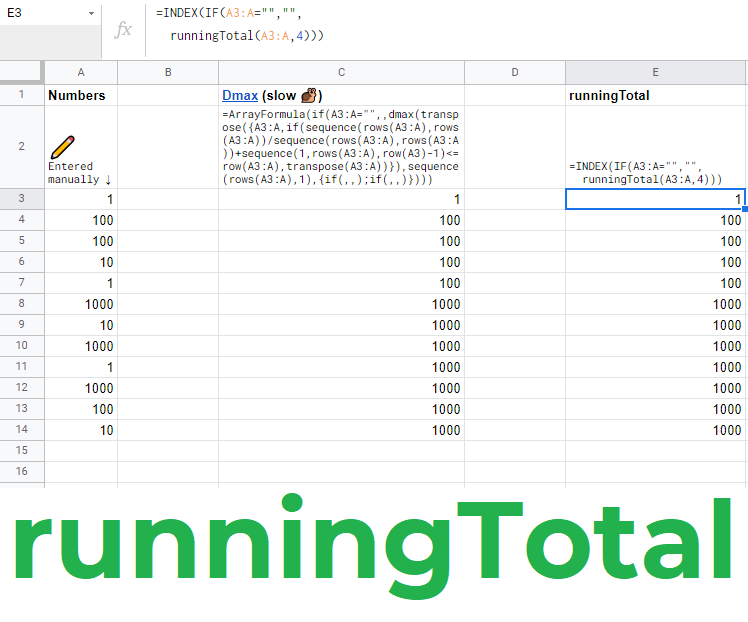Click empty cell D3
This screenshot has height=622, width=748.
(515, 199)
